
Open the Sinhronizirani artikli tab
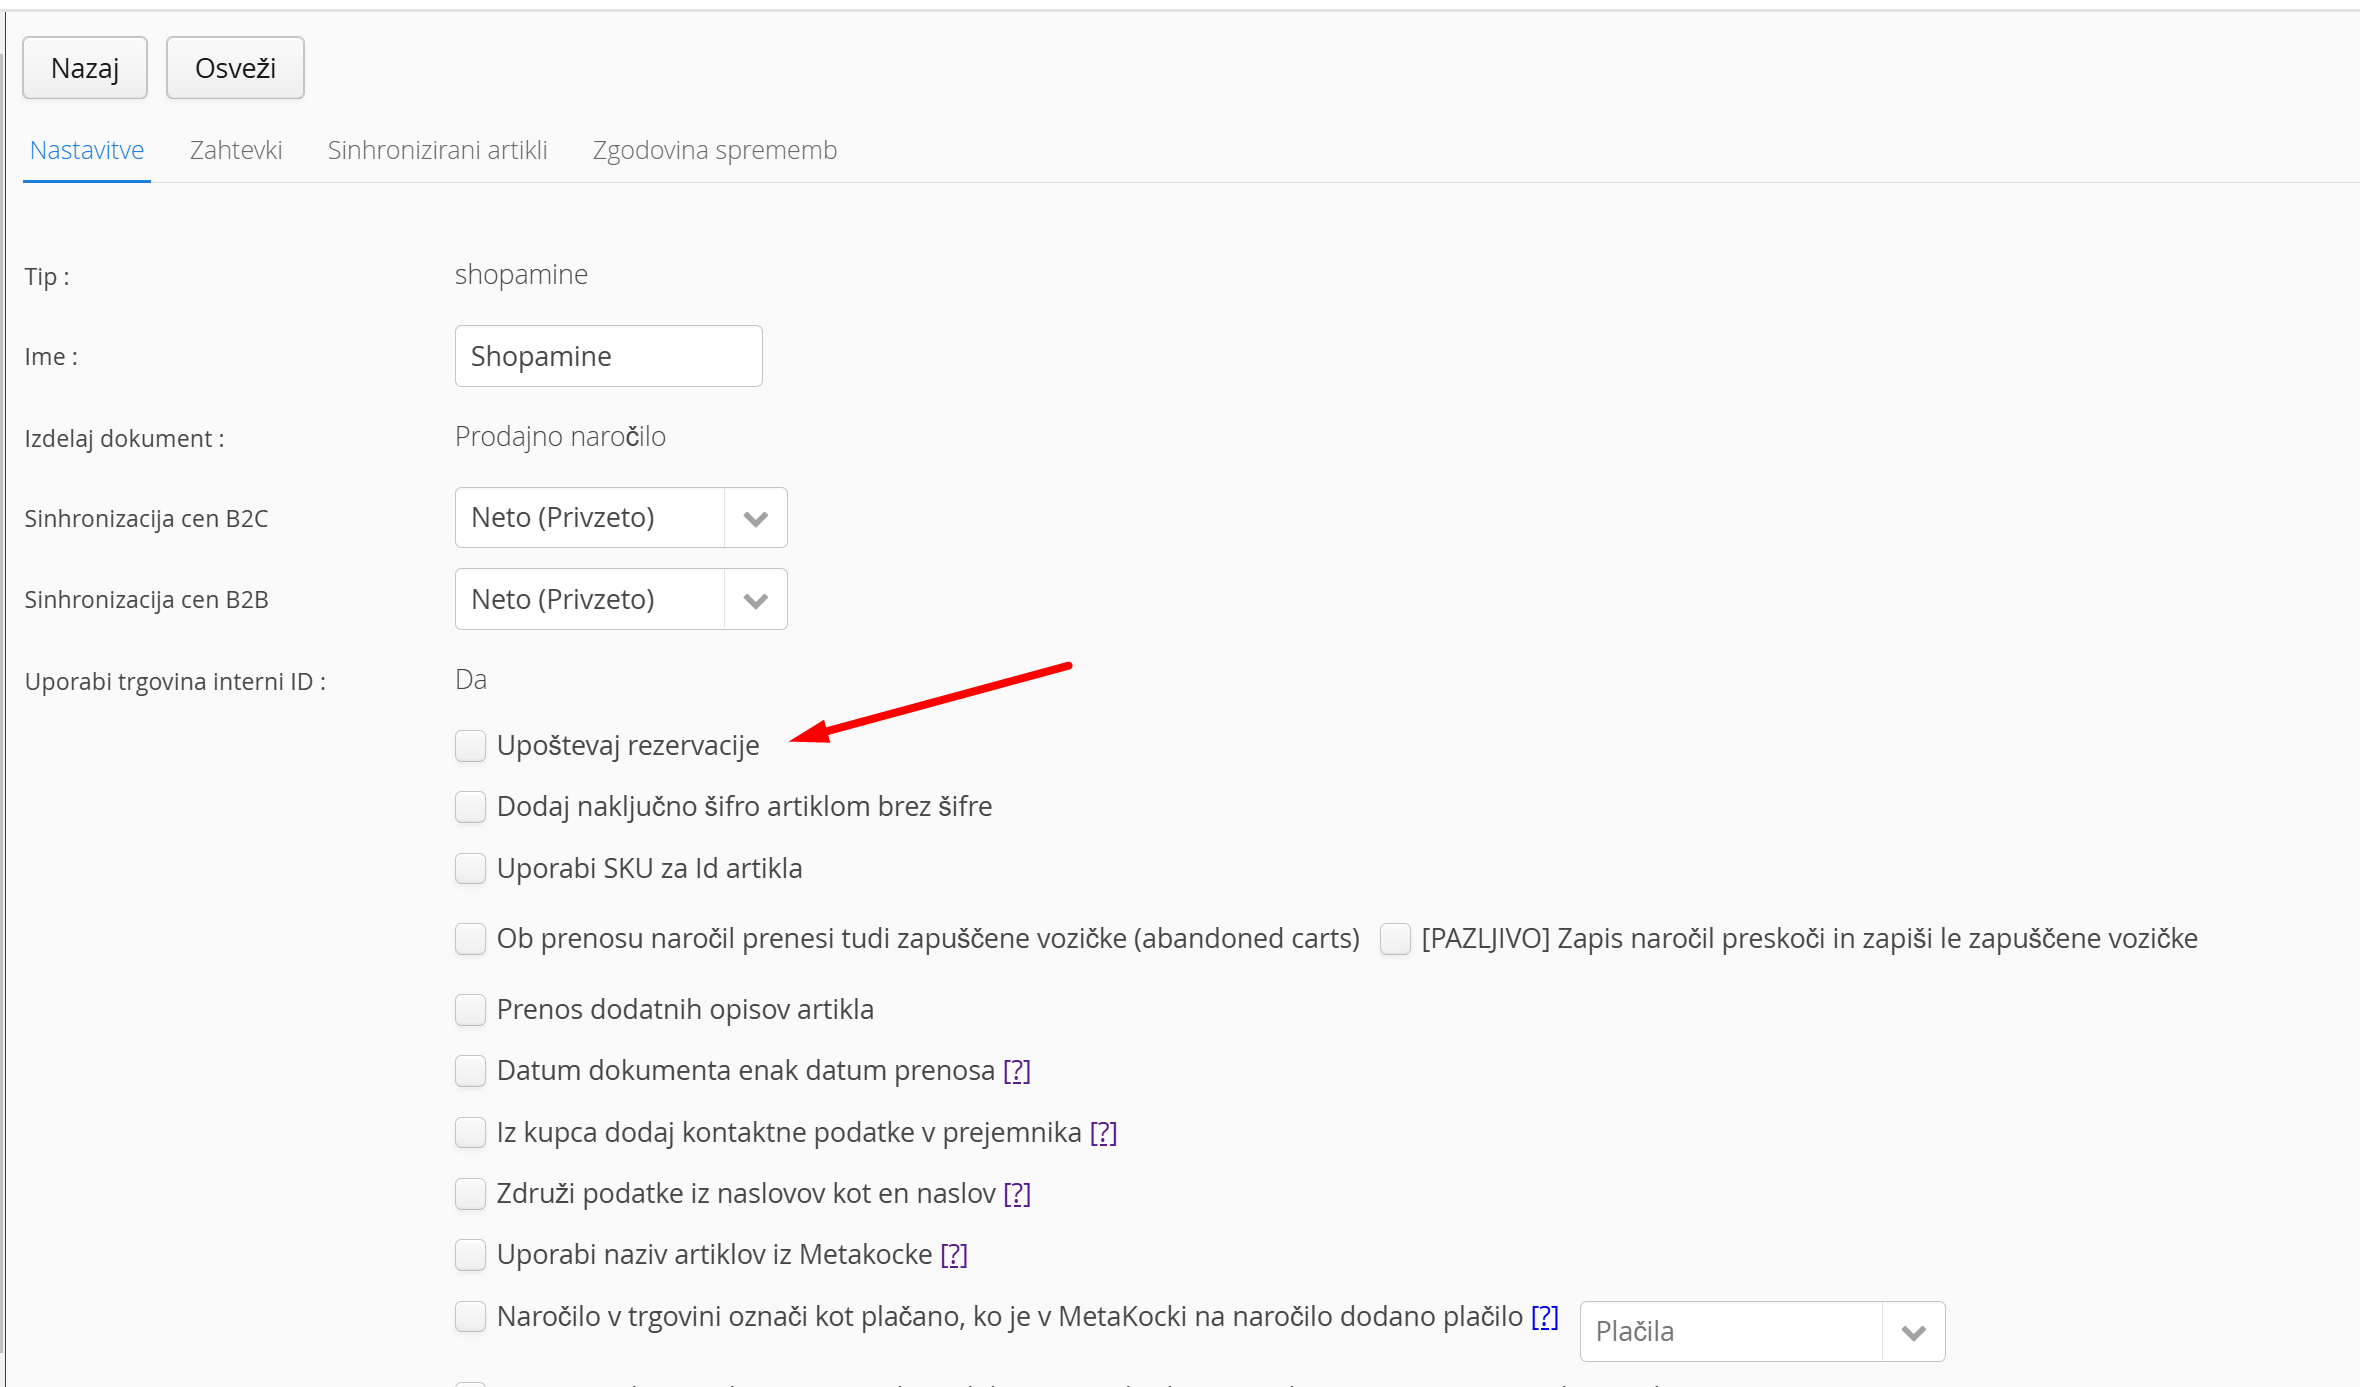point(437,150)
